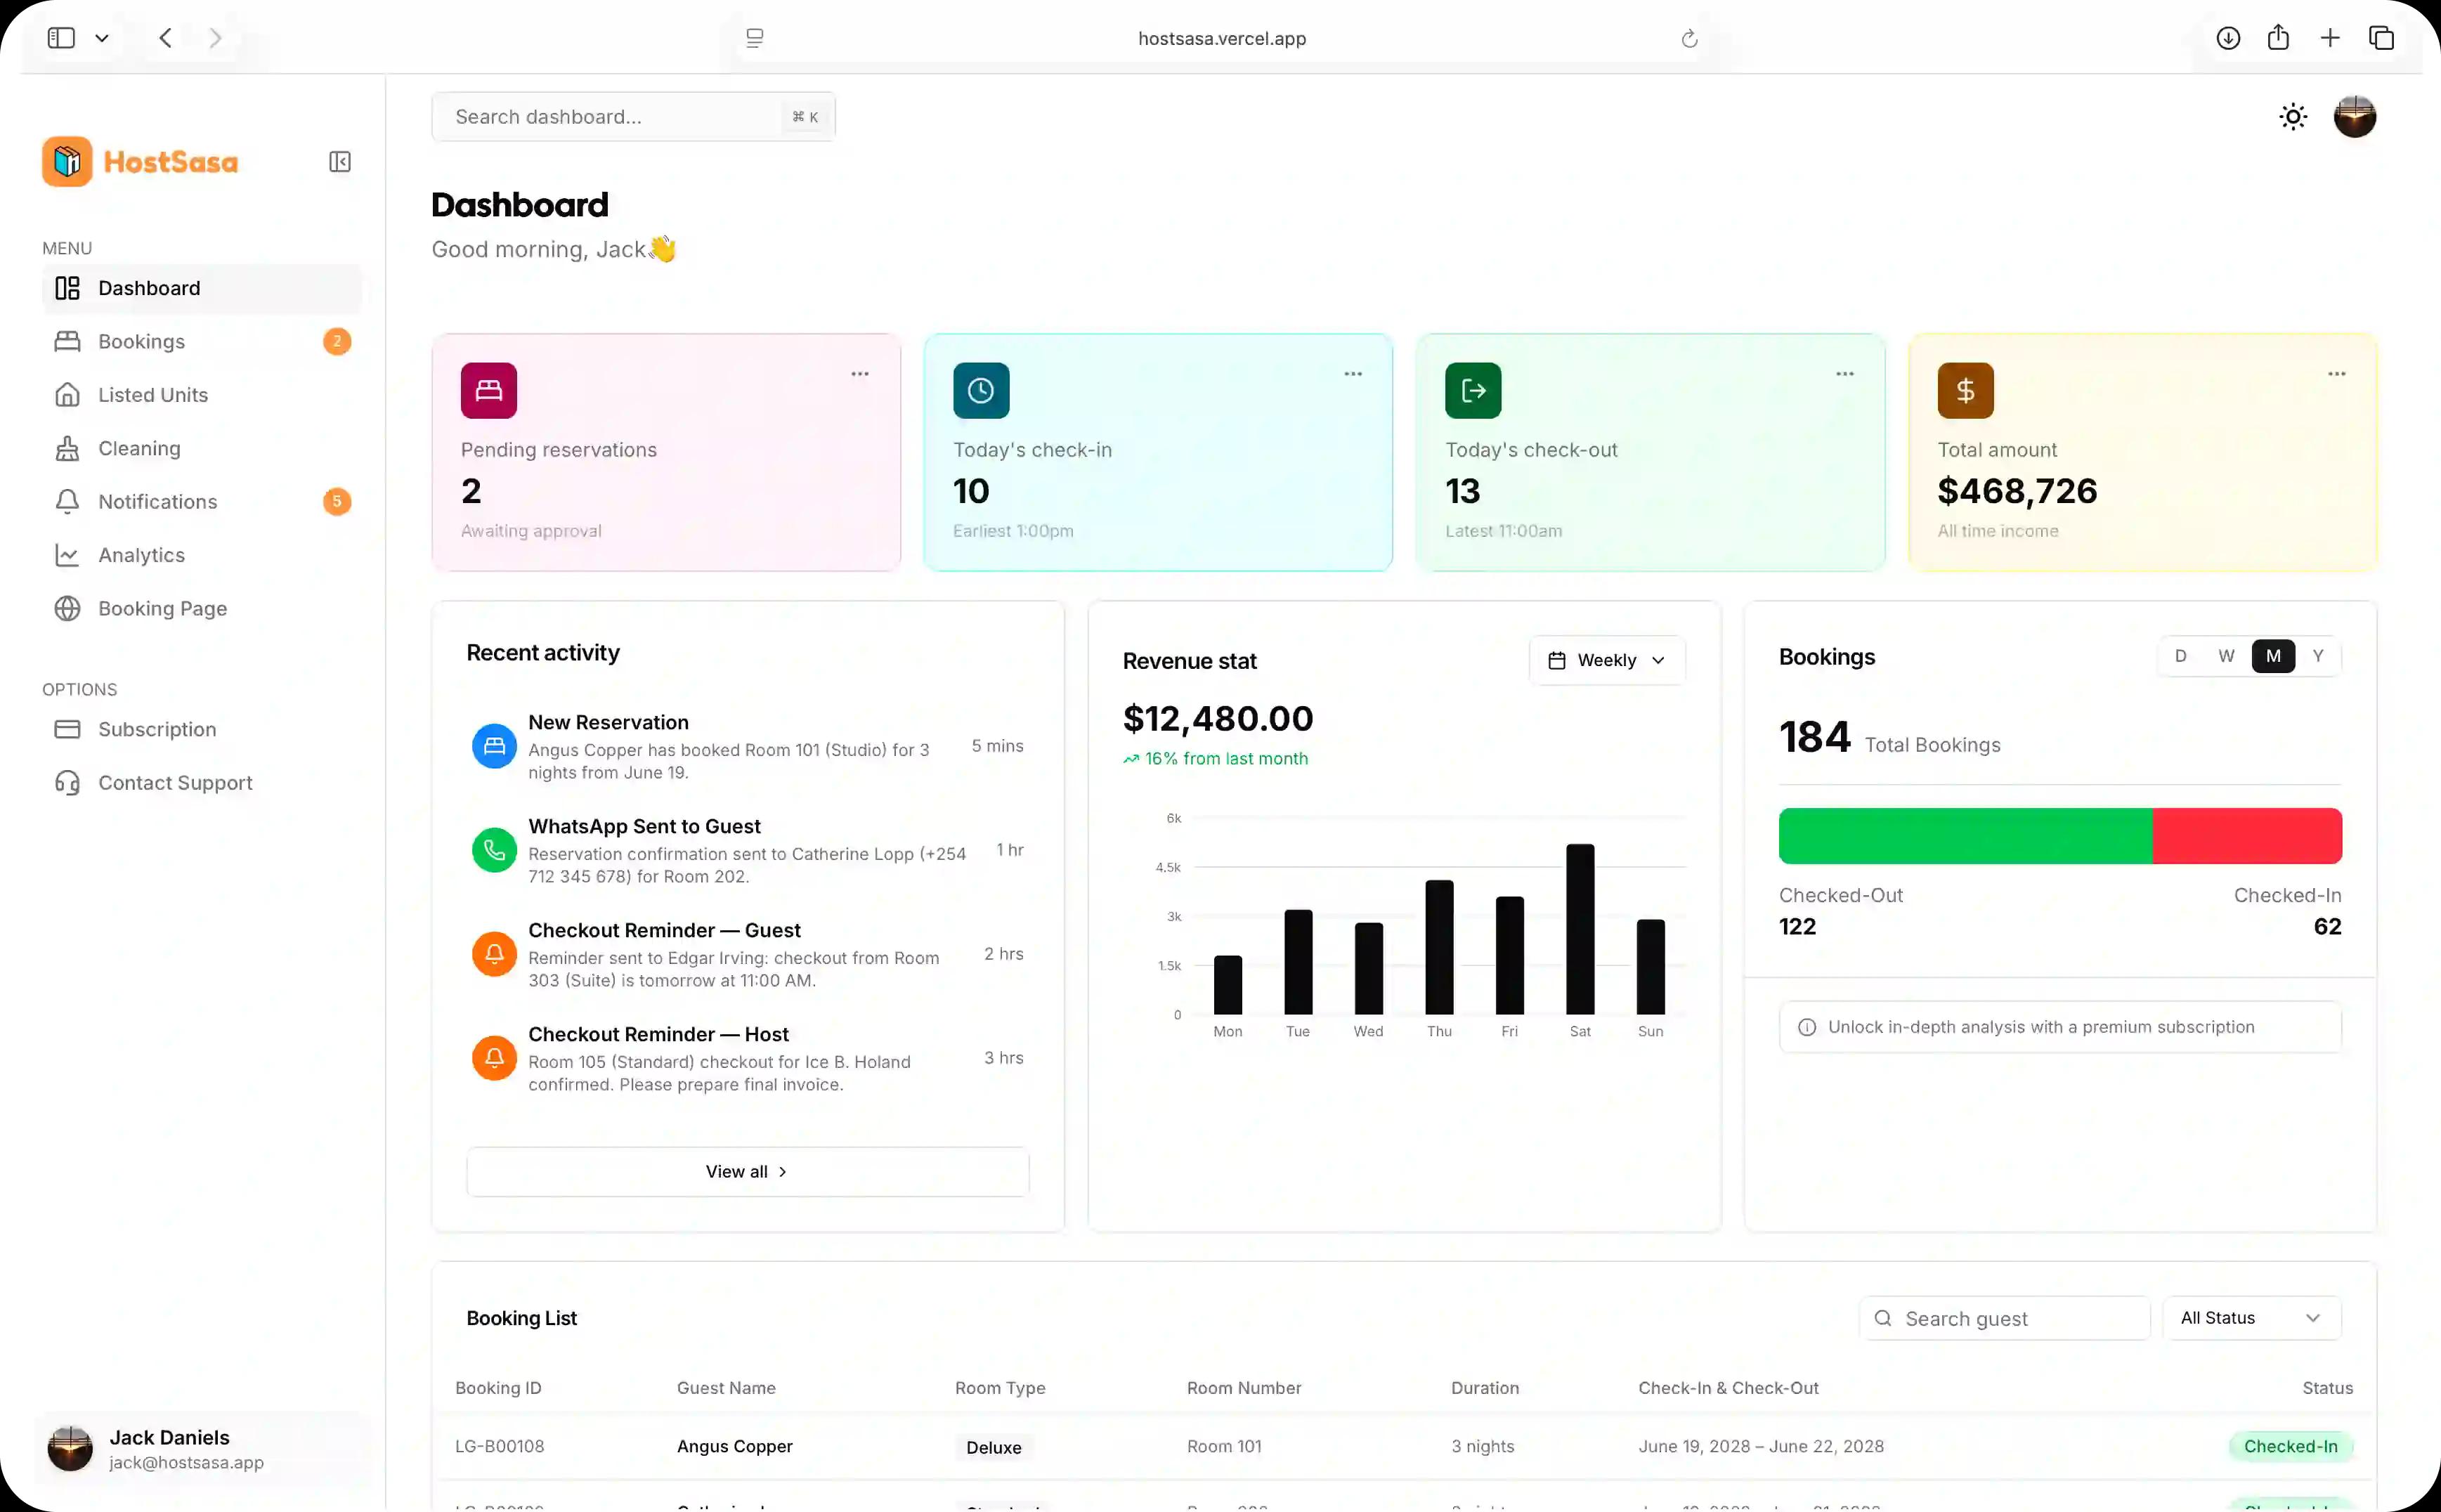Select the D (daily) bookings range

[x=2181, y=656]
